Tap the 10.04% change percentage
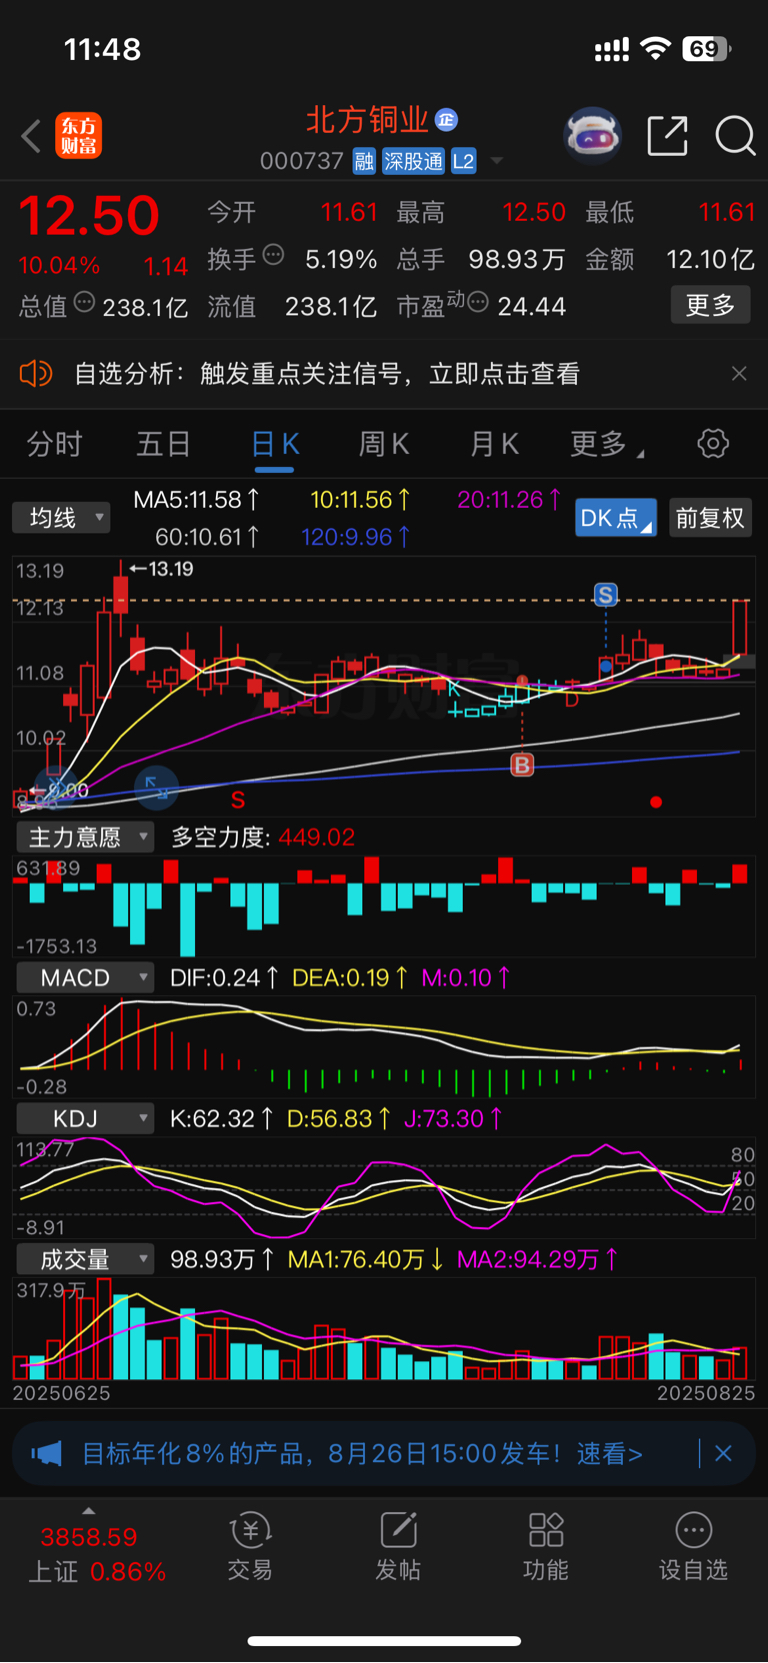The width and height of the screenshot is (768, 1663). (59, 266)
